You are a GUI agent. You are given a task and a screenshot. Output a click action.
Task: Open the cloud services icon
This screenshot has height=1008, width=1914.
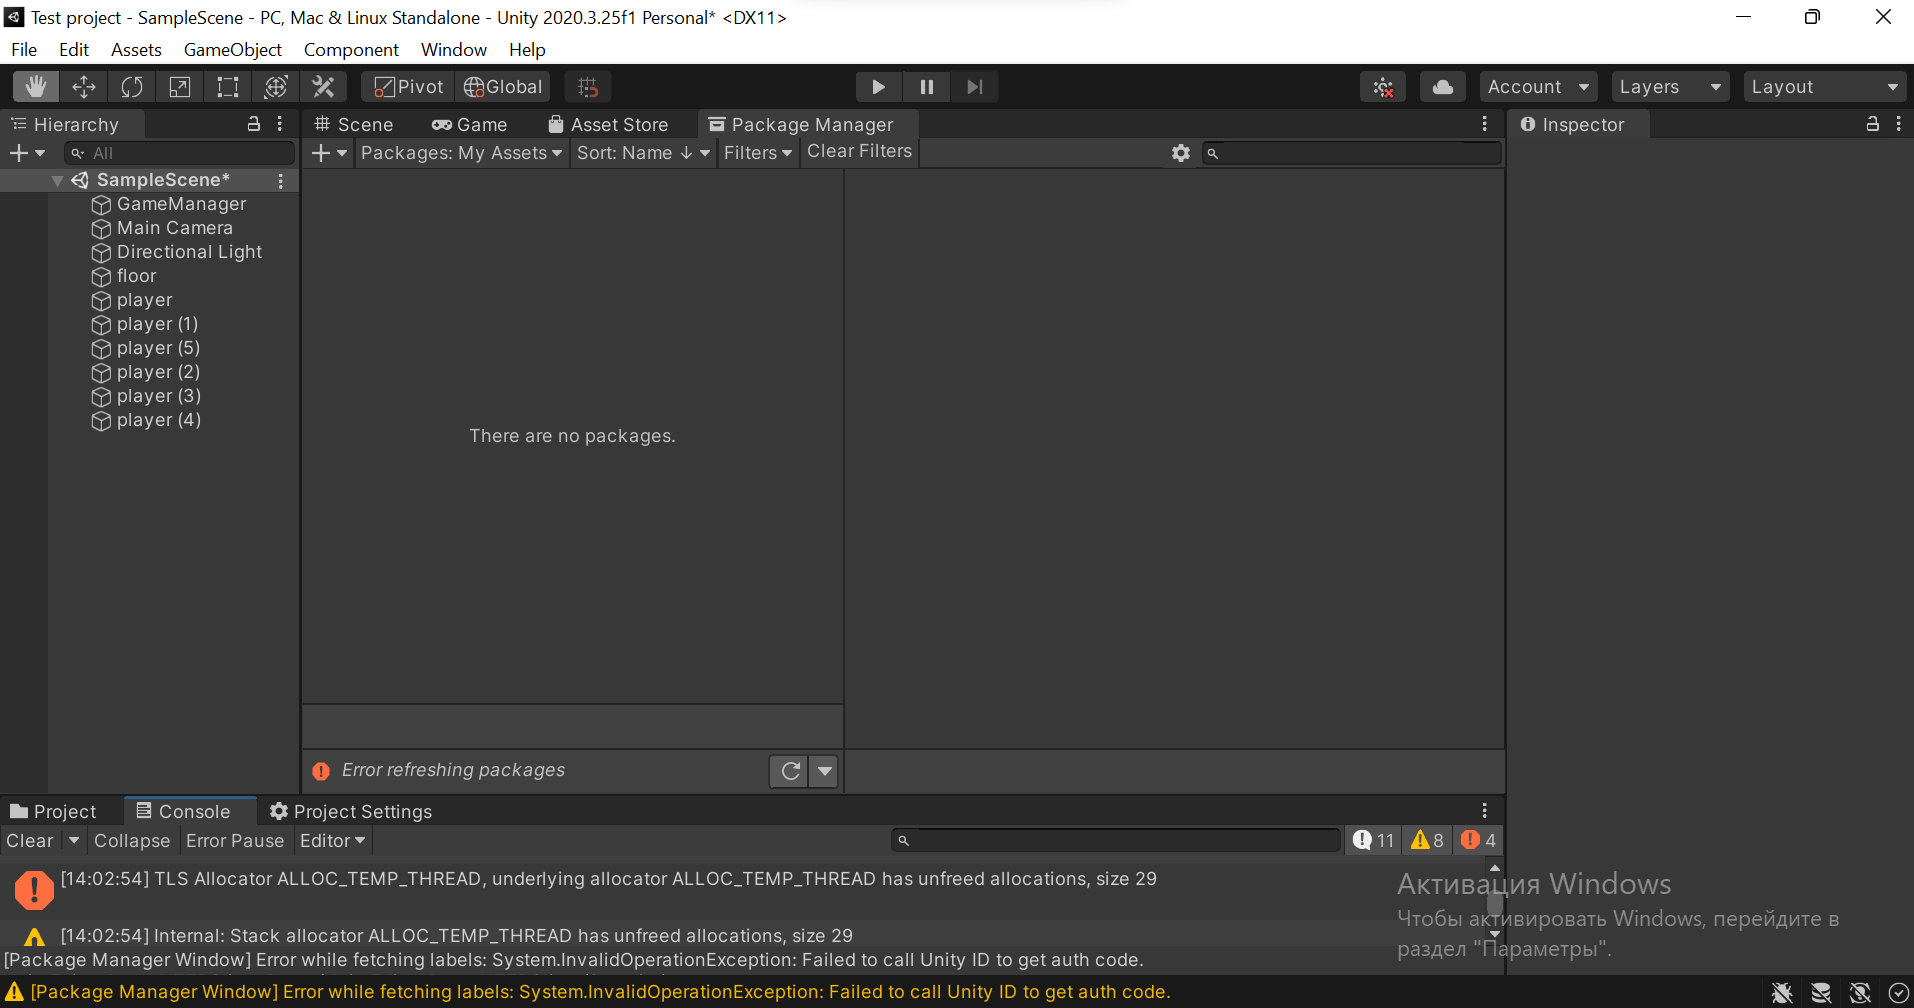1443,87
